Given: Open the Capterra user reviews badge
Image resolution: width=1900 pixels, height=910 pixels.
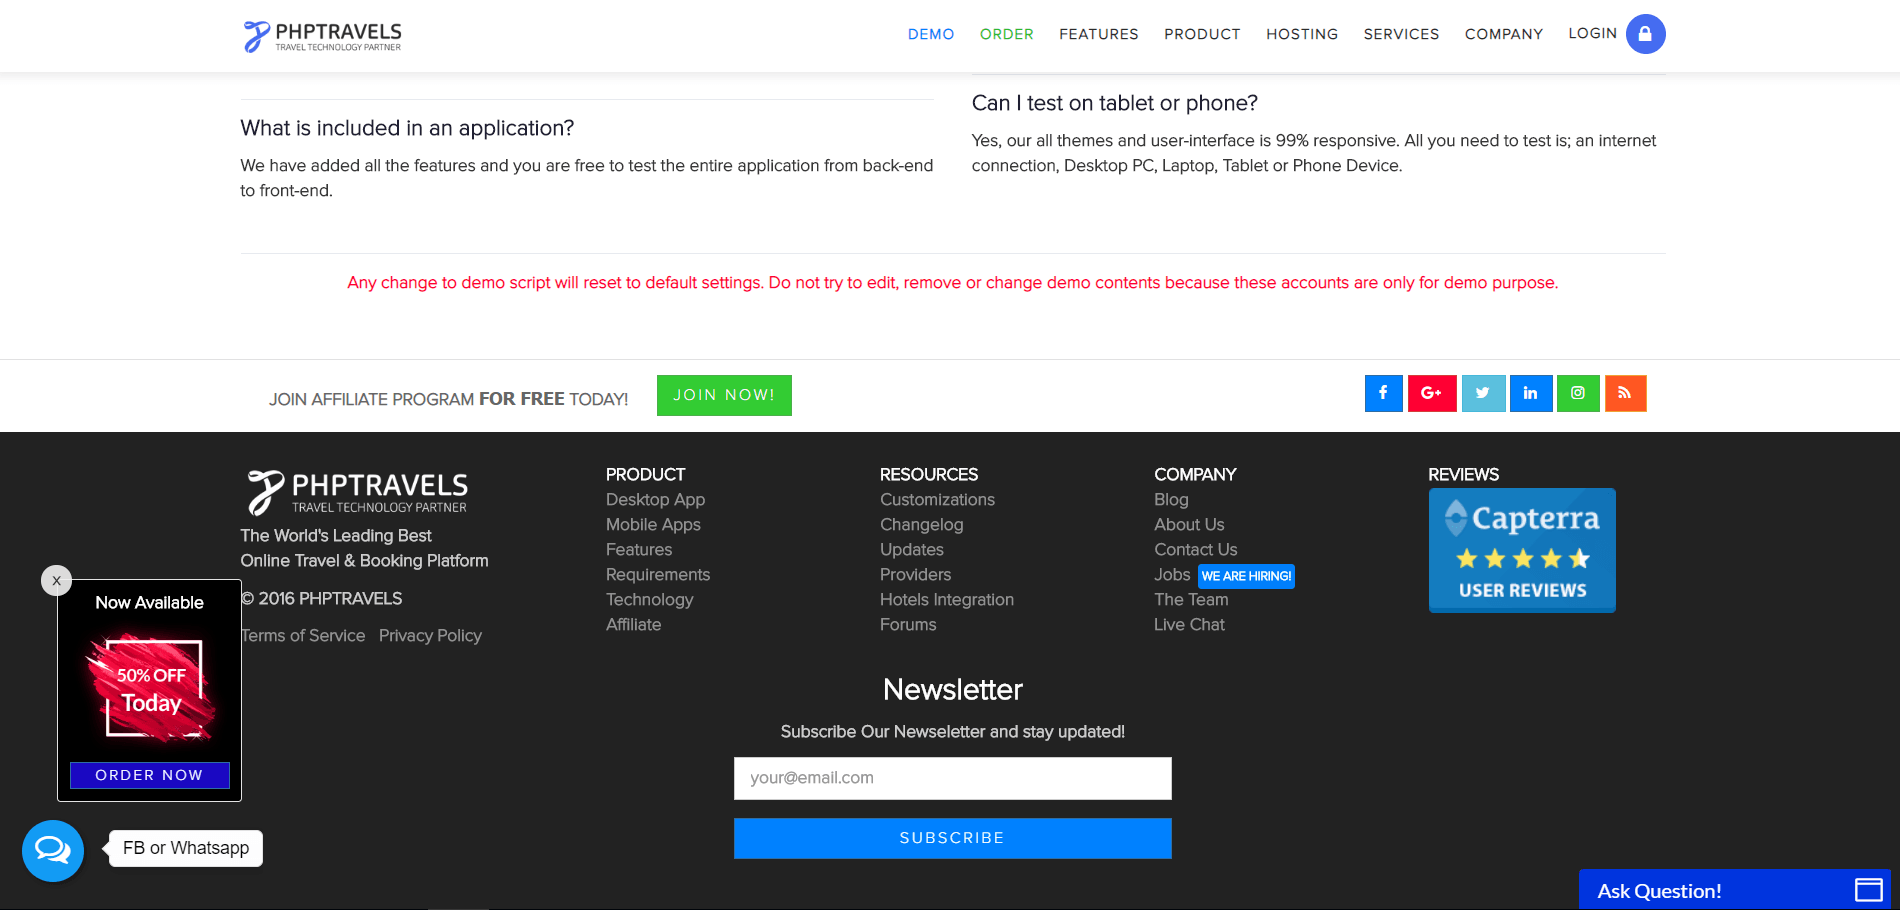Looking at the screenshot, I should (x=1522, y=550).
